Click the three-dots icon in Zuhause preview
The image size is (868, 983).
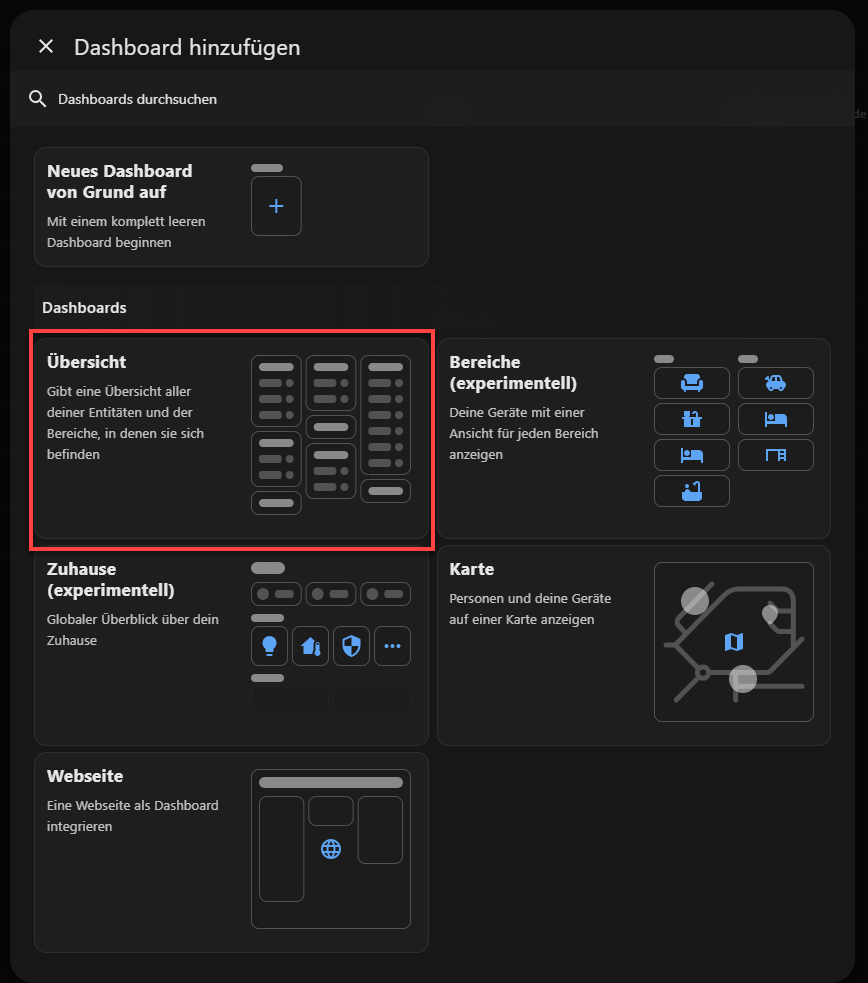(x=392, y=647)
